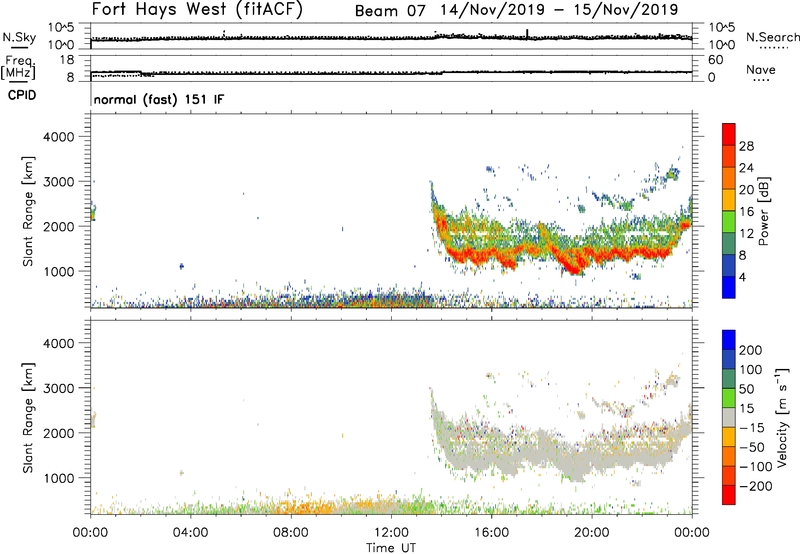The height and width of the screenshot is (554, 800).
Task: Select the '-100' tick on the Velocity scale
Action: tap(756, 467)
